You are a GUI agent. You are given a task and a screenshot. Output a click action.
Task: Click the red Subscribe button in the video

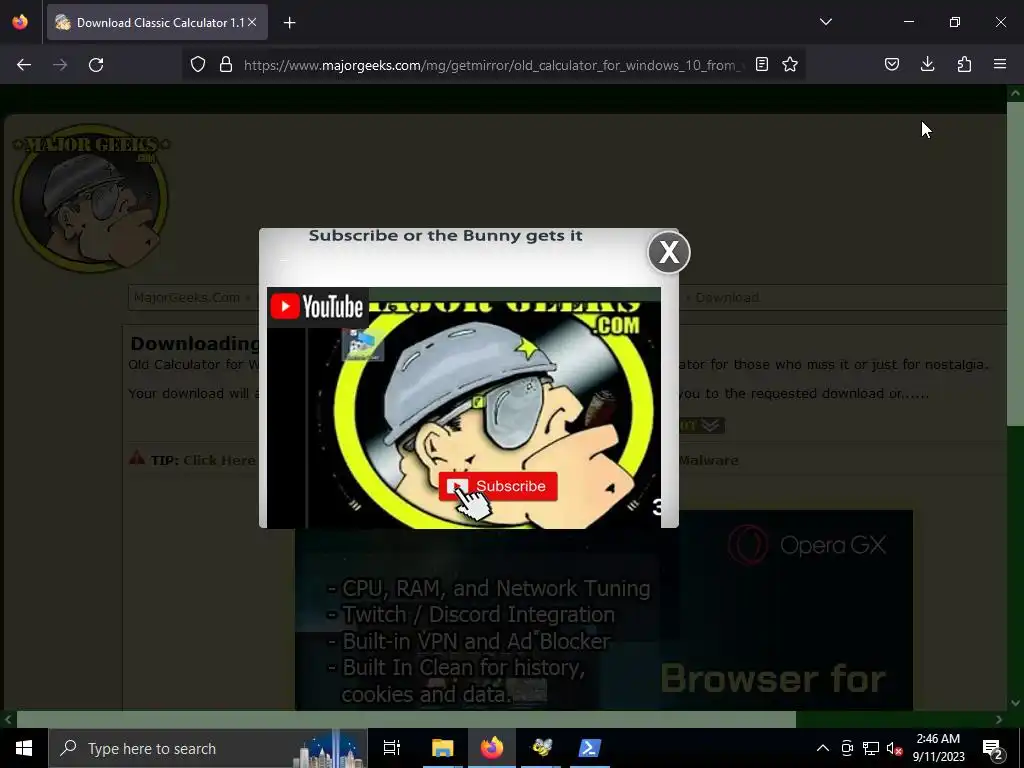point(498,487)
